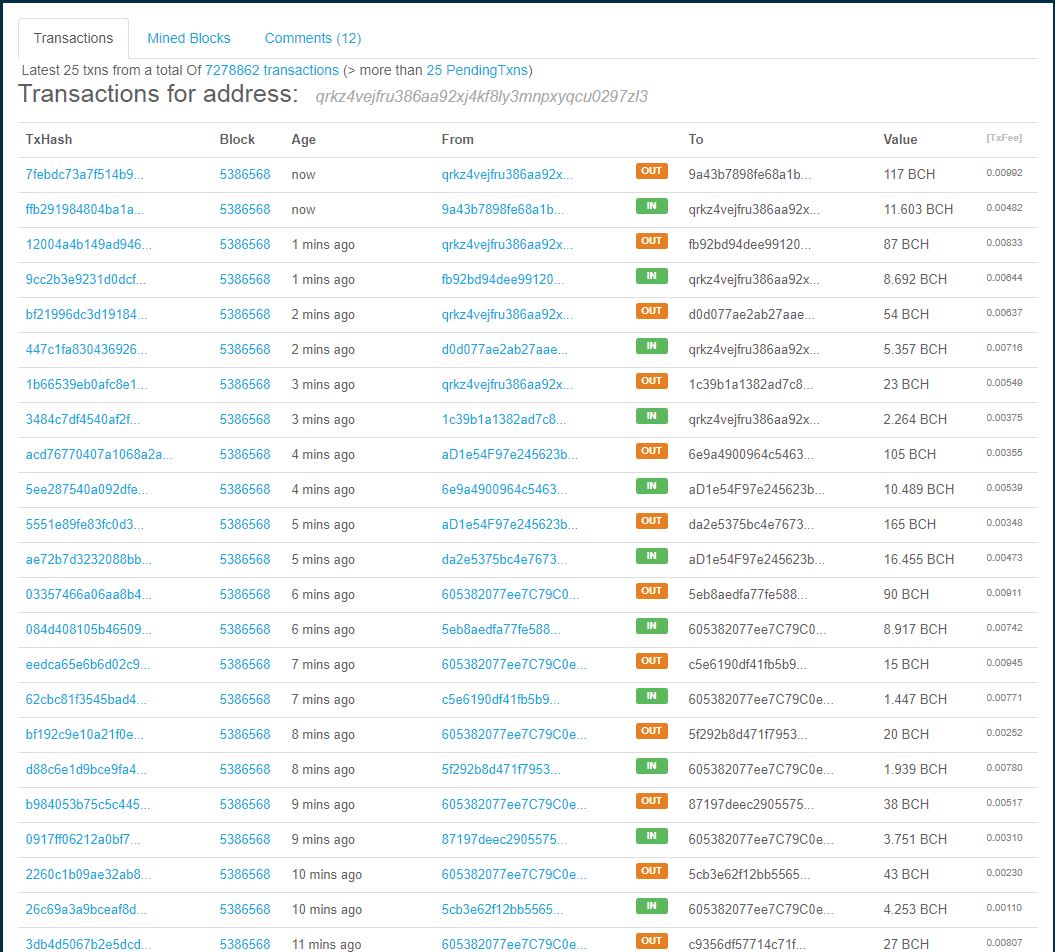Open transaction hash 1b66539eb0afc8e1
Viewport: 1055px width, 952px height.
[86, 384]
